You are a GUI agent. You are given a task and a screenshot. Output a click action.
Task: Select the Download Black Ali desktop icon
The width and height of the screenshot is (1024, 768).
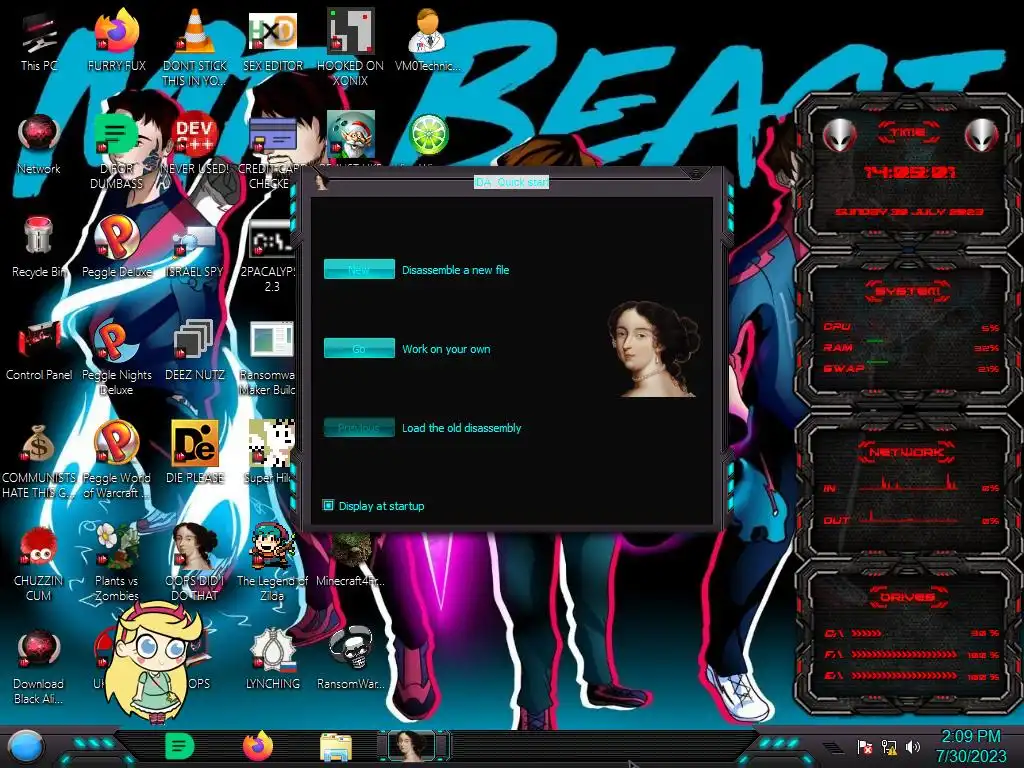coord(38,666)
